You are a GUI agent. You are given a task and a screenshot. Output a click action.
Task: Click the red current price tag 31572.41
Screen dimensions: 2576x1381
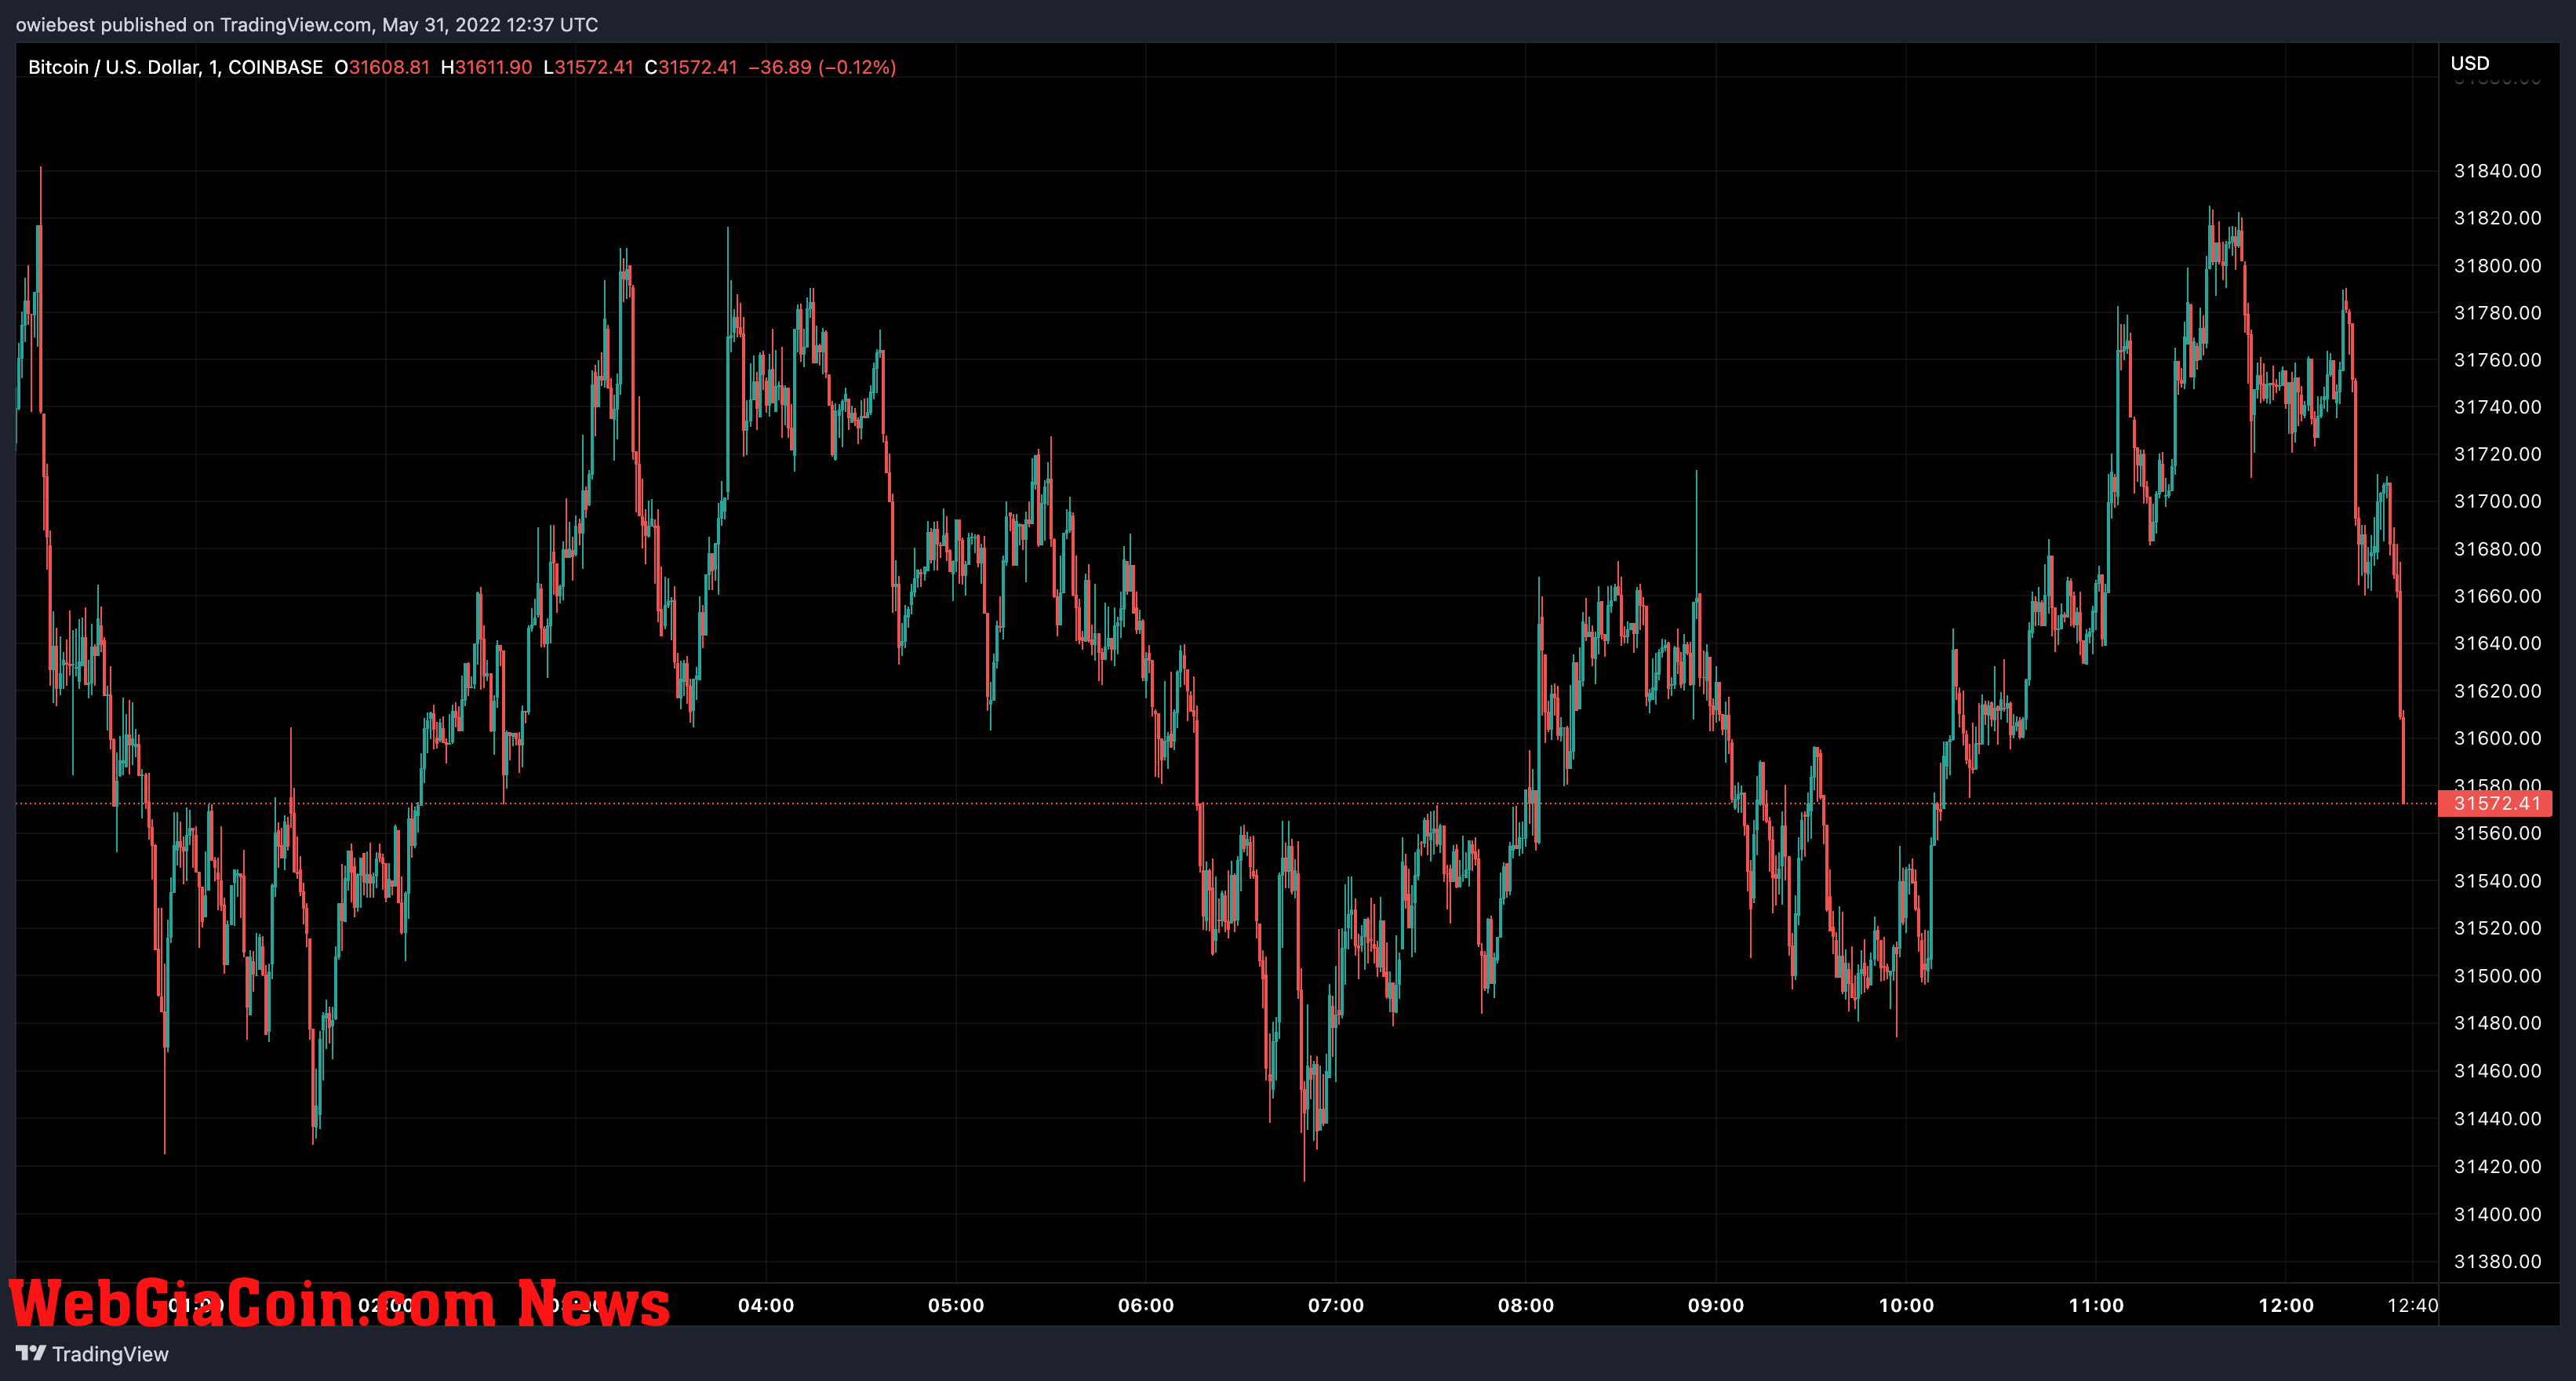(x=2495, y=803)
